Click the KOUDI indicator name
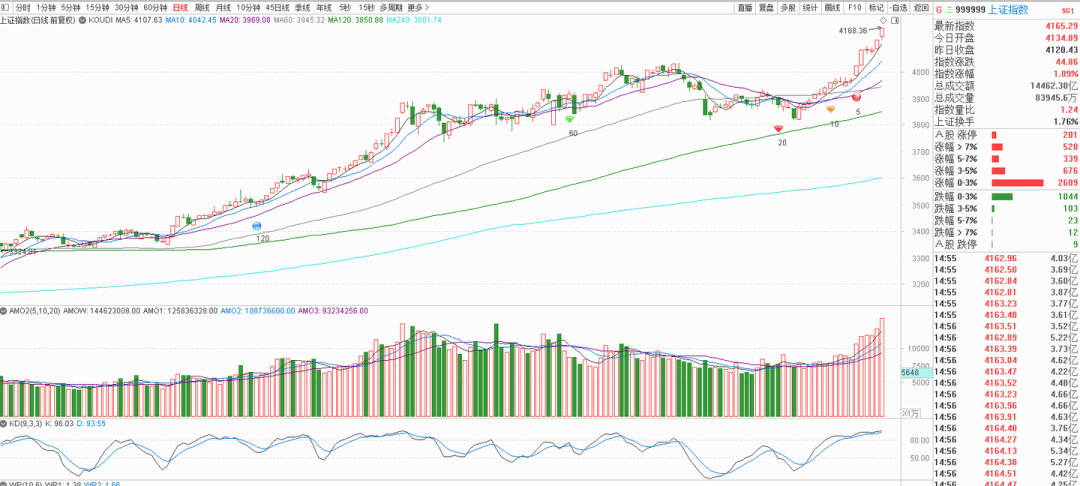The image size is (1080, 486). [x=101, y=21]
